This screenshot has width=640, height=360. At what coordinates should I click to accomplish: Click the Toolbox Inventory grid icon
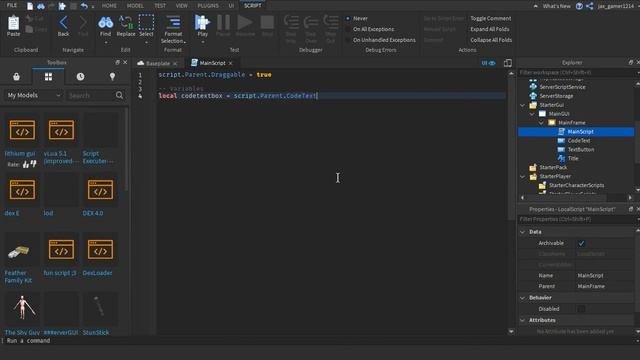click(x=48, y=77)
